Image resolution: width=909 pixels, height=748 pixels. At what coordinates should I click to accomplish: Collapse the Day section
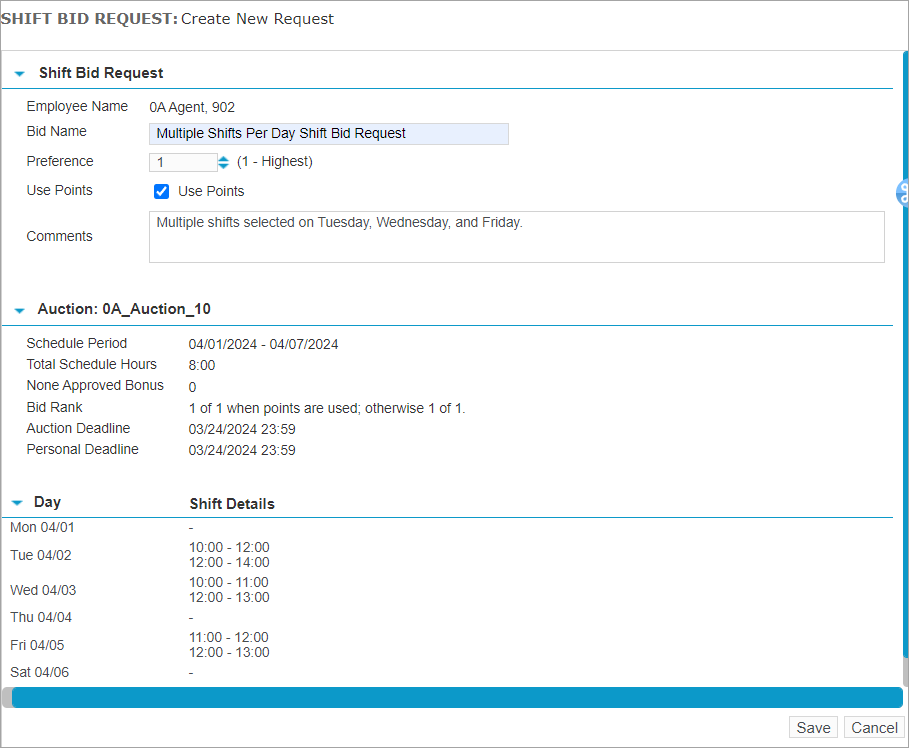tap(18, 502)
